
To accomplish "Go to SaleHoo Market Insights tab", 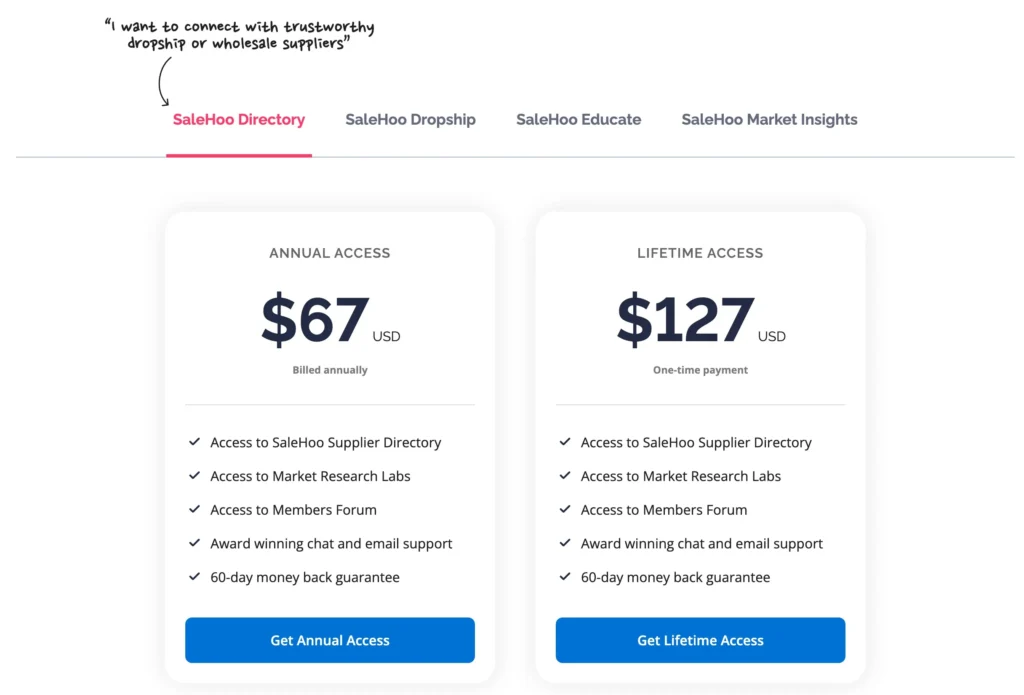I will pyautogui.click(x=769, y=120).
